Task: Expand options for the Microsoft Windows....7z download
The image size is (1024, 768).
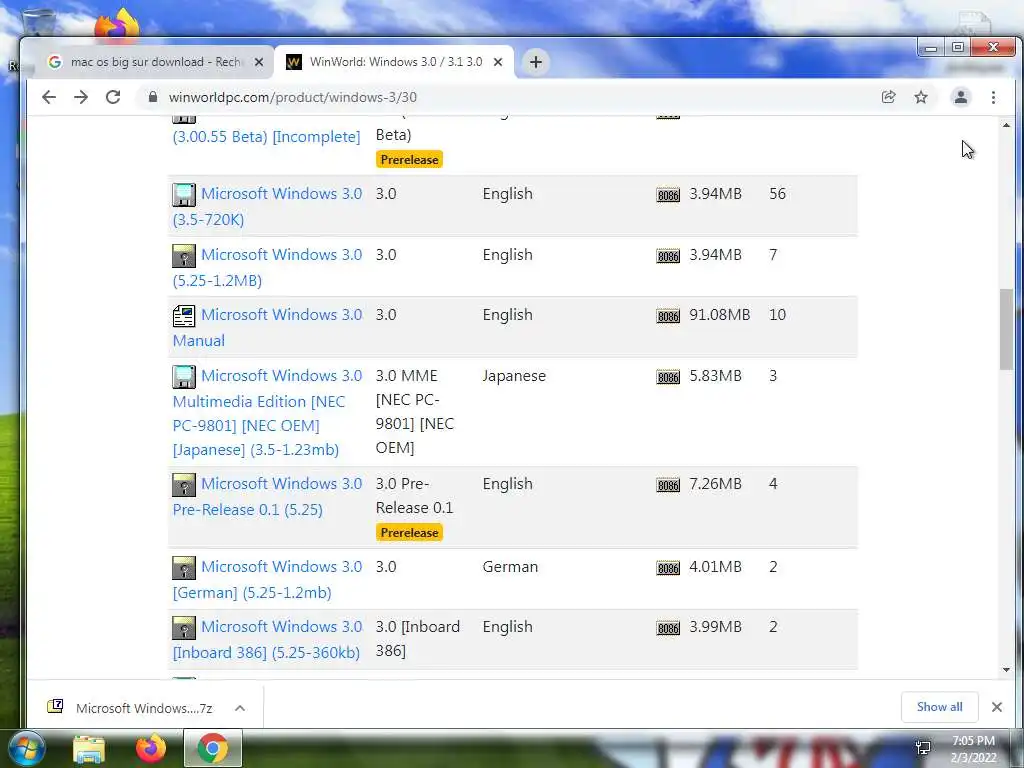Action: (240, 708)
